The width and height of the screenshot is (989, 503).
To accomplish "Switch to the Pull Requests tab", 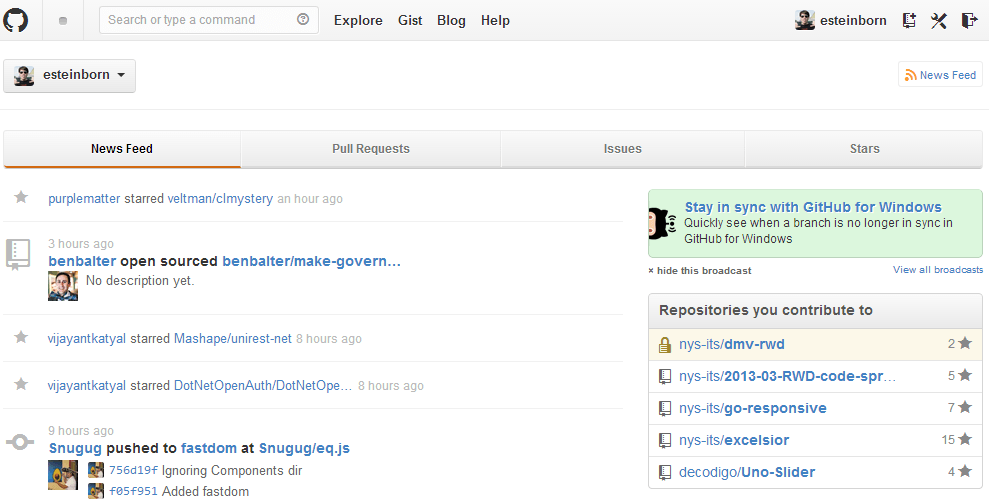I will (370, 149).
